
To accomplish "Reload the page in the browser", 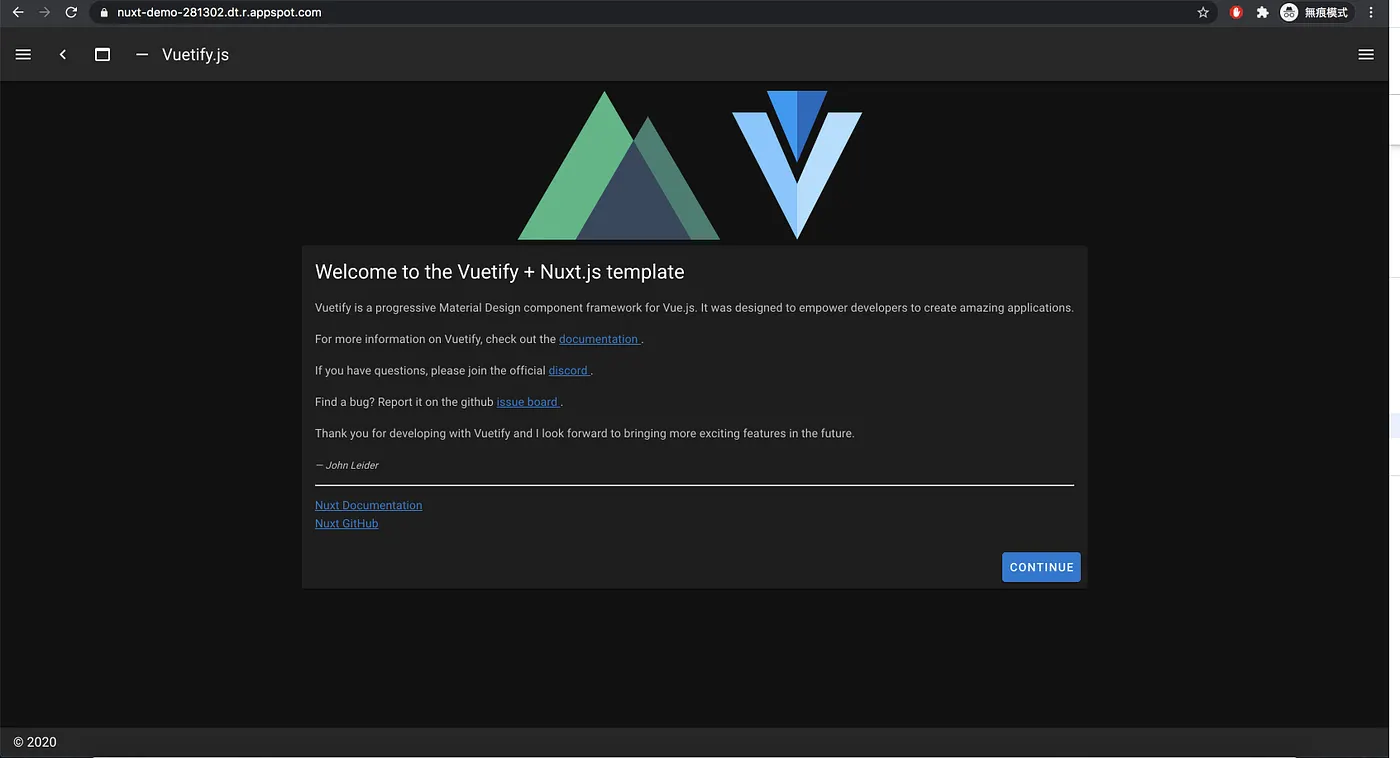I will pyautogui.click(x=71, y=13).
